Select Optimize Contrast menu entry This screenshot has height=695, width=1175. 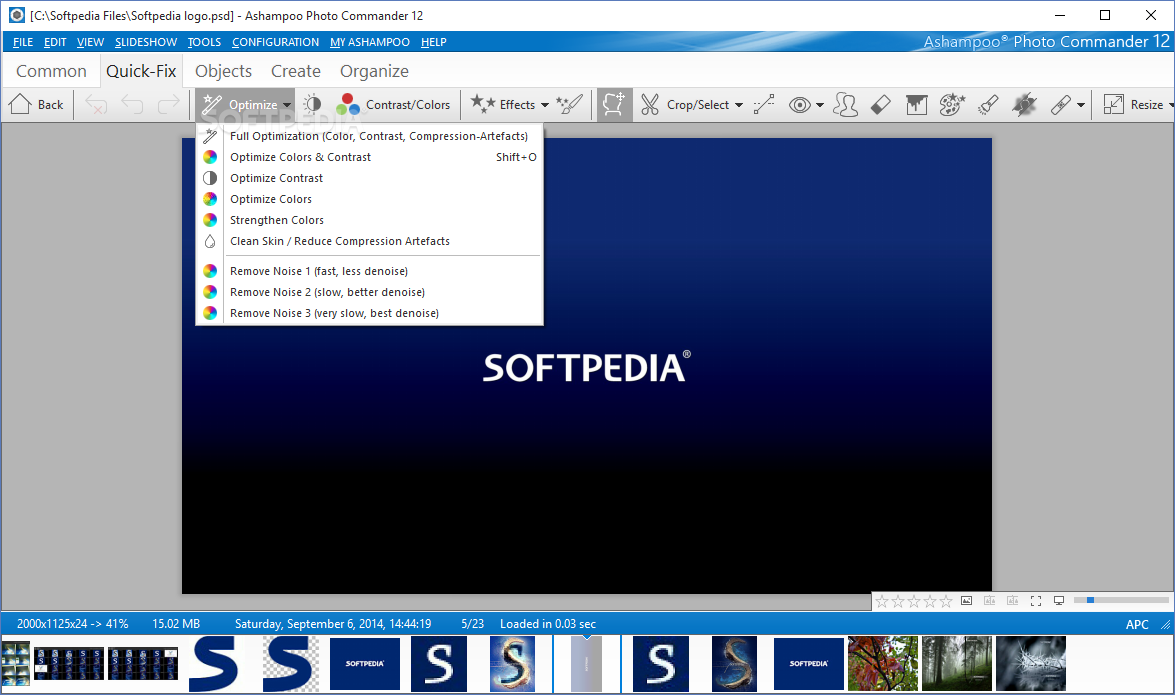pos(369,178)
